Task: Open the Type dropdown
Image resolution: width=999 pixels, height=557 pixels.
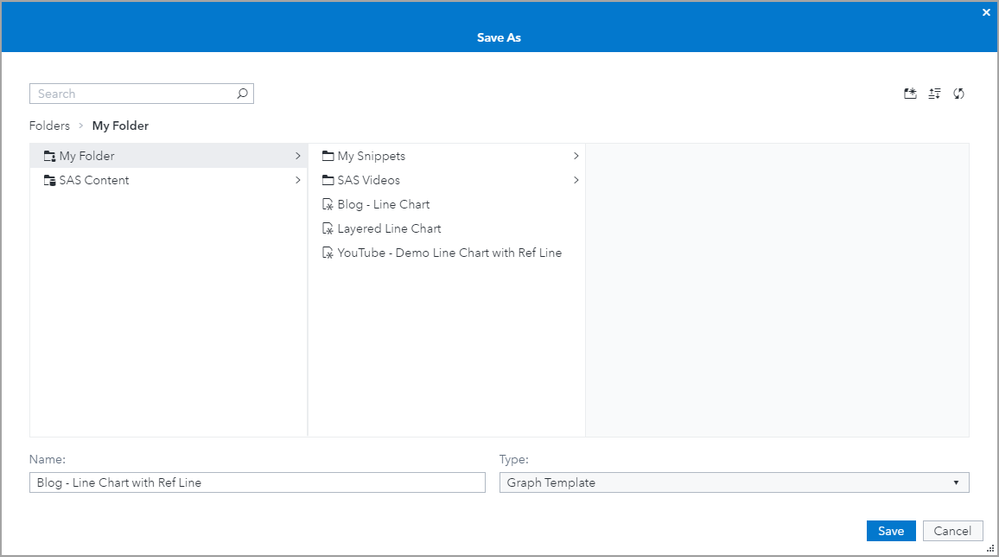Action: (734, 483)
